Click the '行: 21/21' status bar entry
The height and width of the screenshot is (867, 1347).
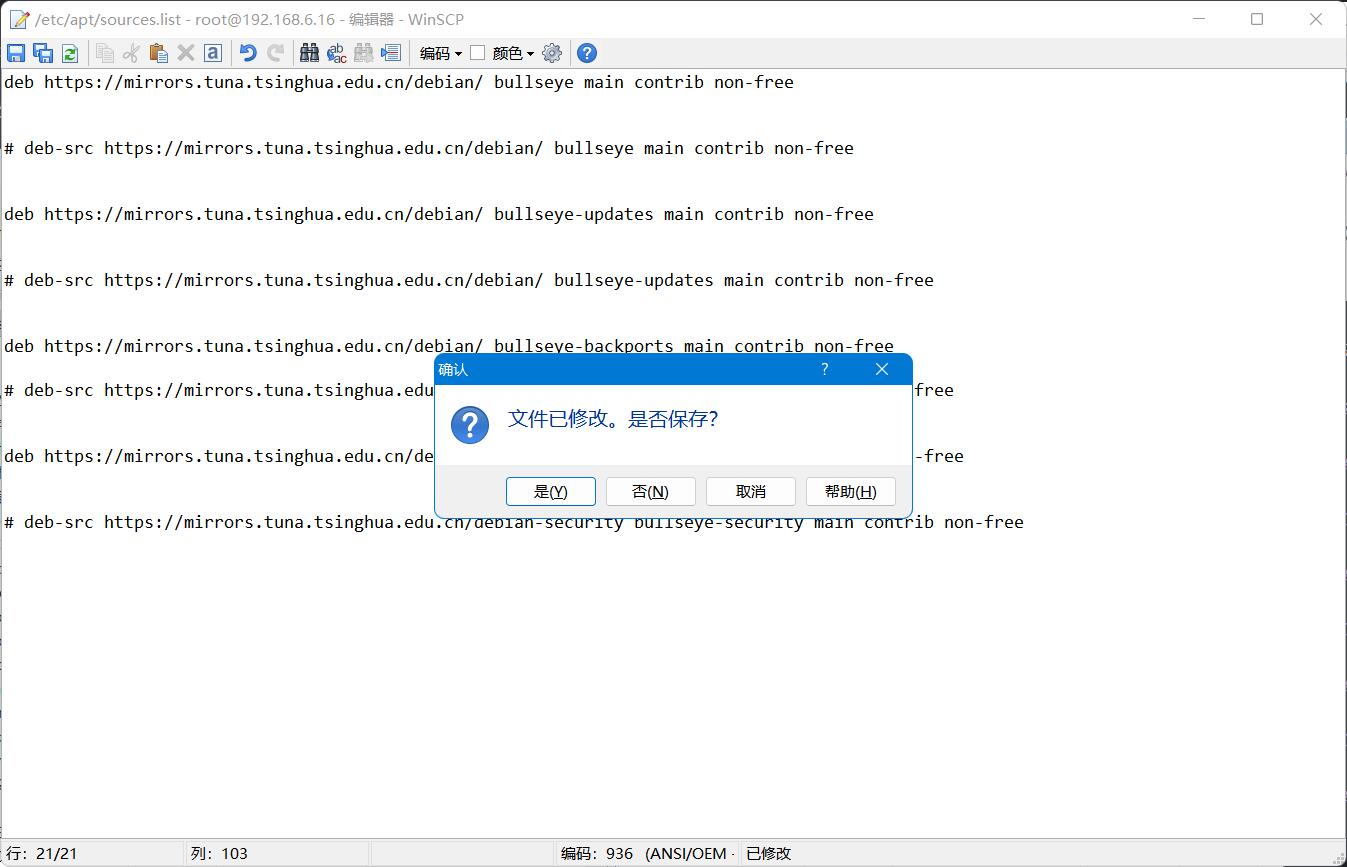[x=42, y=853]
